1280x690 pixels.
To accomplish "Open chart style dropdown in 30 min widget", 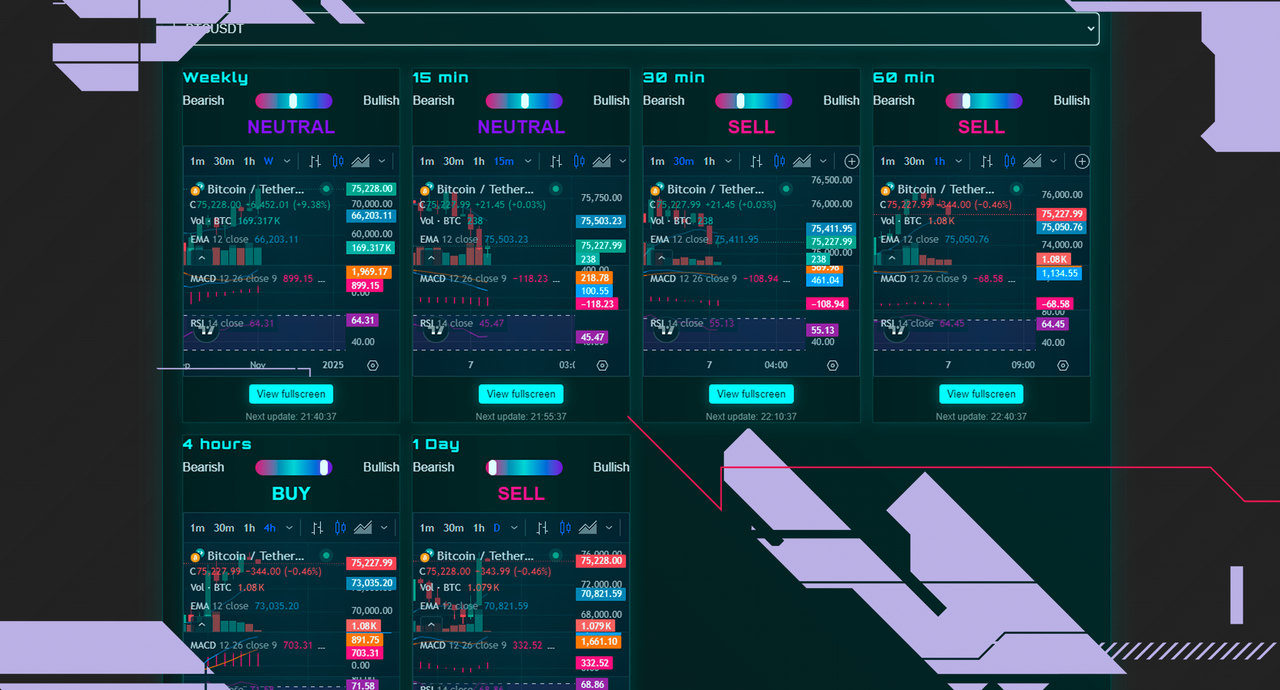I will click(x=824, y=161).
